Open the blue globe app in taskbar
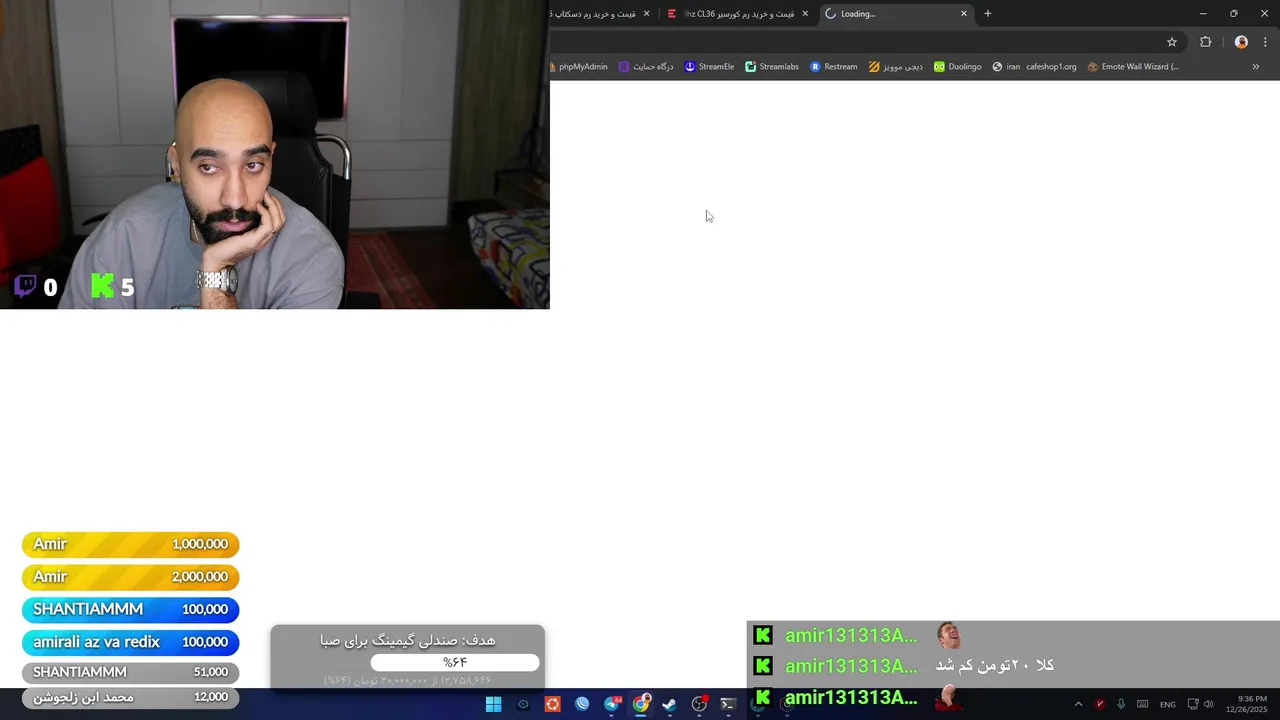This screenshot has width=1280, height=720. [582, 704]
